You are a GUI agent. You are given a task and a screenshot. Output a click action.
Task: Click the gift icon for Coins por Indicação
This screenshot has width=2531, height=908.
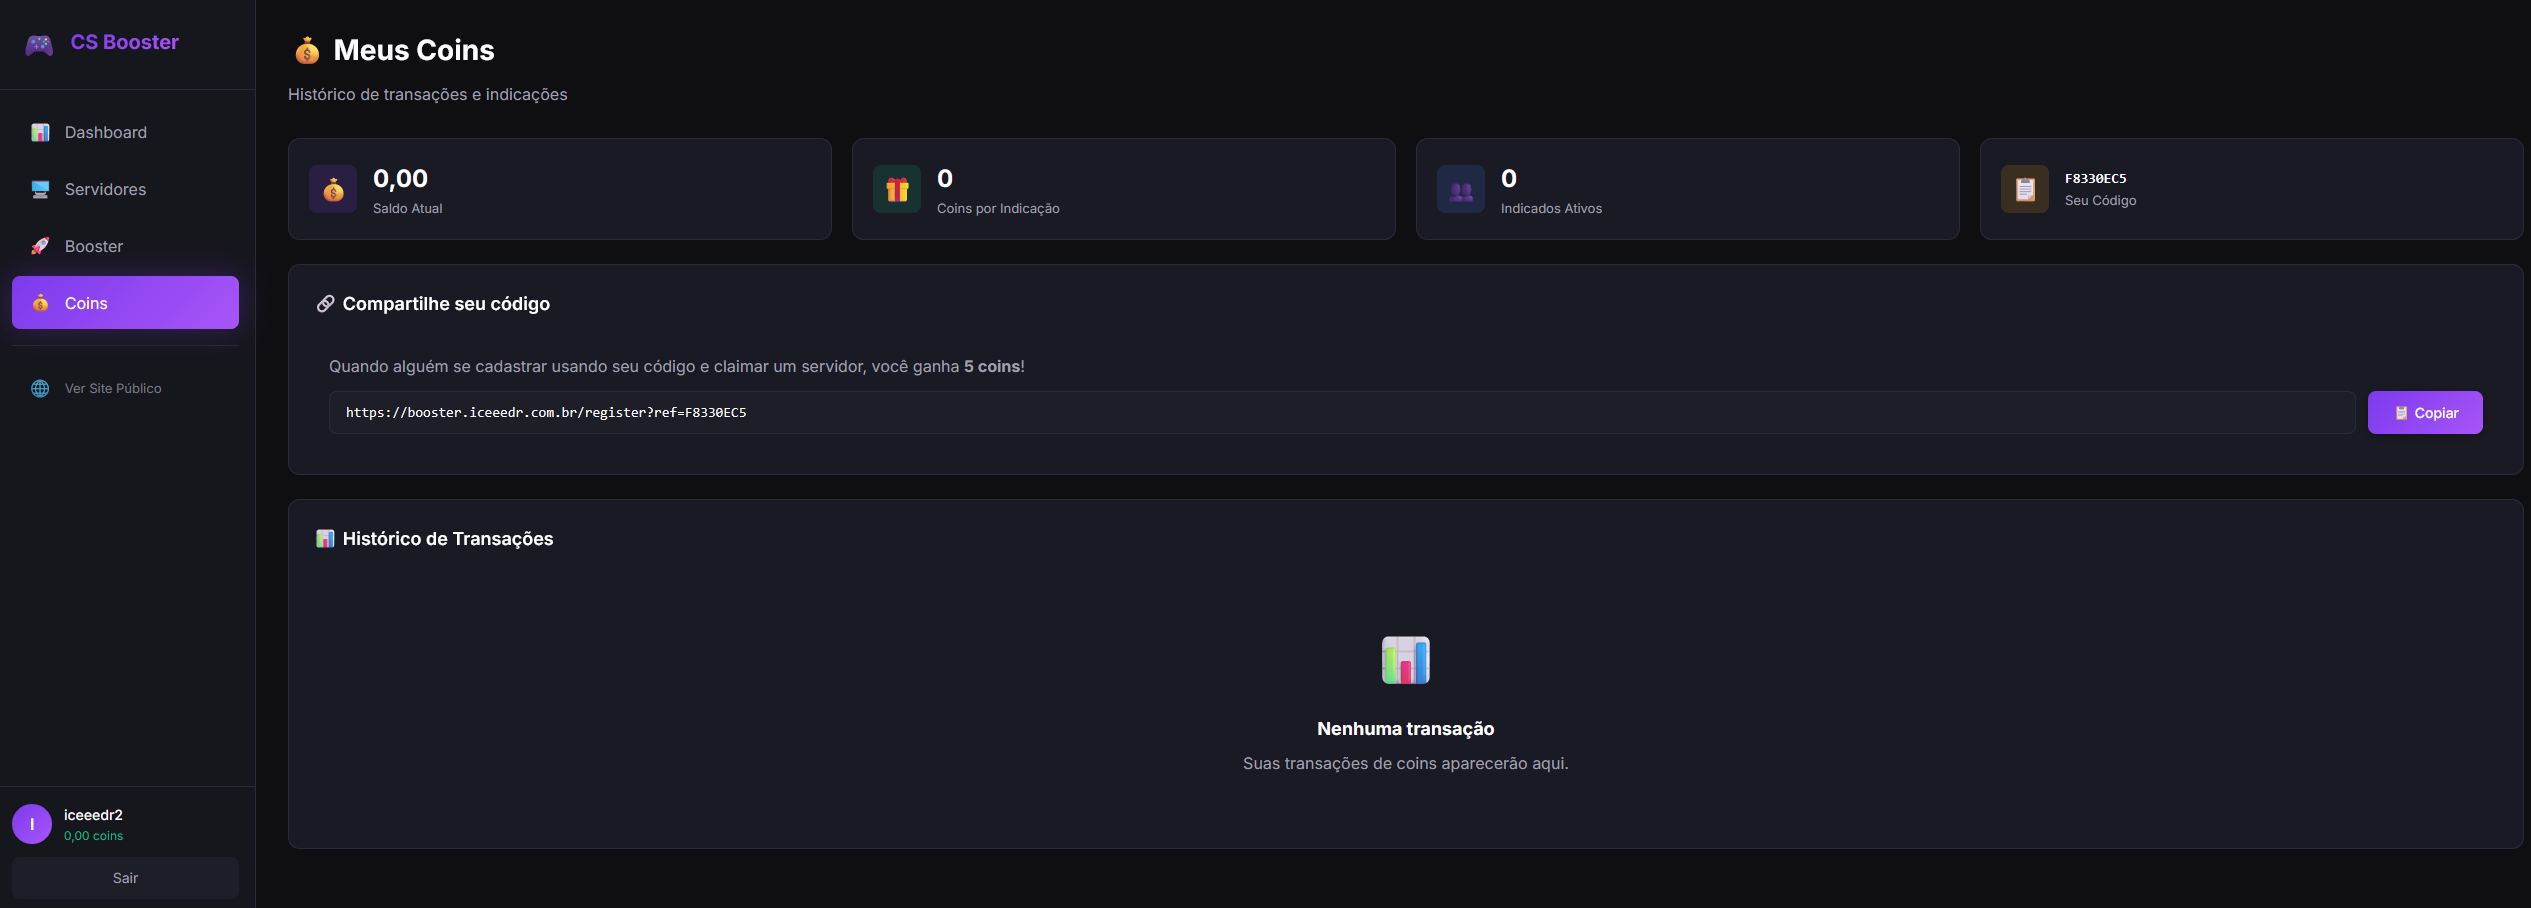point(897,189)
